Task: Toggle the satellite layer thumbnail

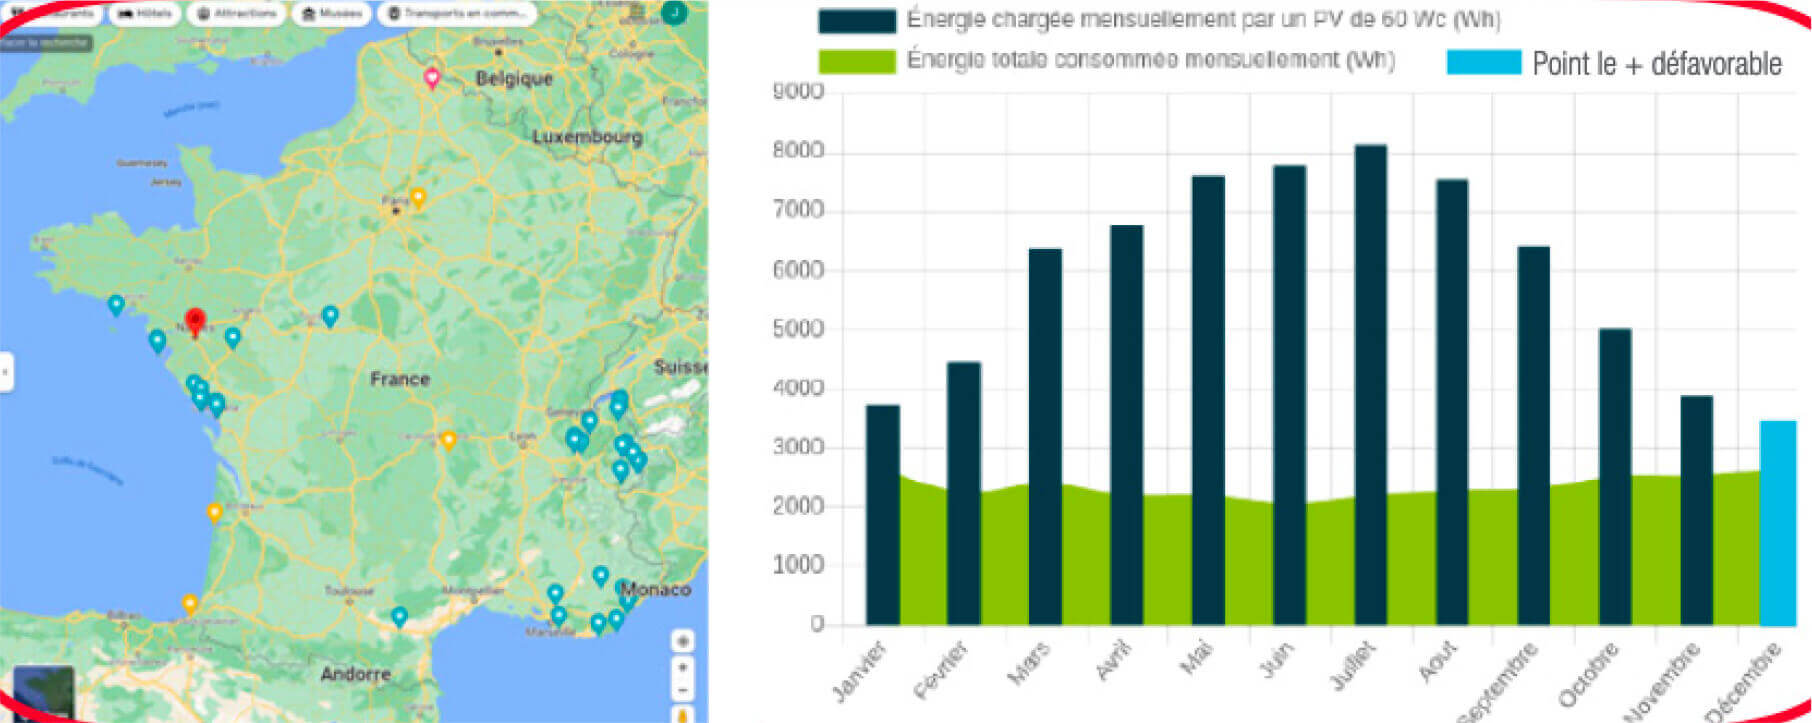Action: tap(44, 691)
